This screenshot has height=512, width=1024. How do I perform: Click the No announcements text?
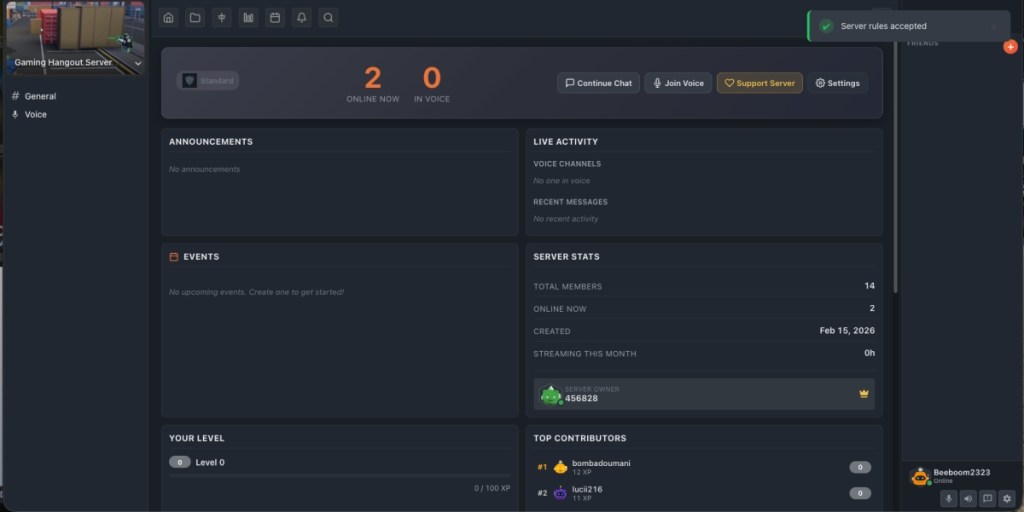[204, 169]
